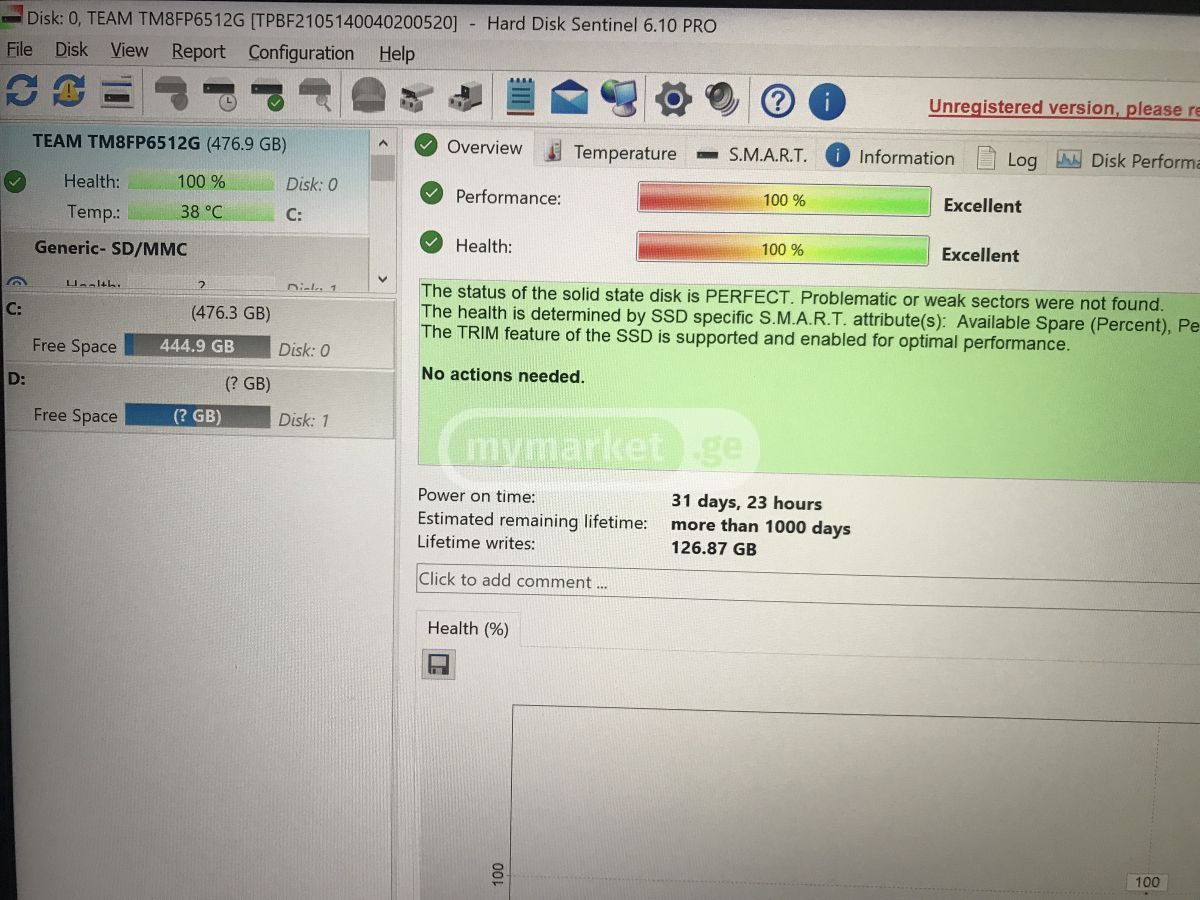Click the Power on time value 31 days, 23 hours
This screenshot has height=900, width=1200.
(746, 502)
